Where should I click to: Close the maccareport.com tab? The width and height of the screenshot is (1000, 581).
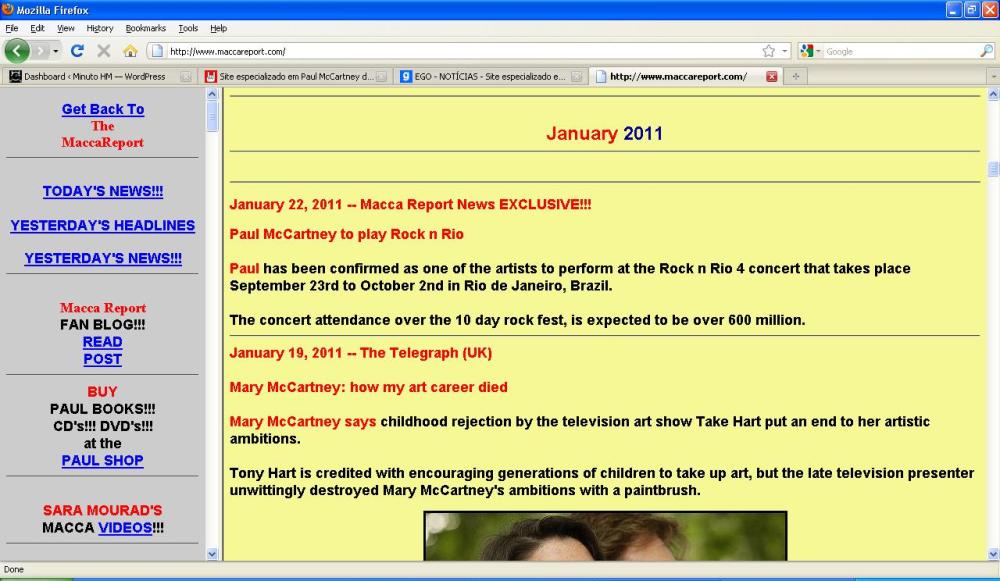[x=772, y=75]
